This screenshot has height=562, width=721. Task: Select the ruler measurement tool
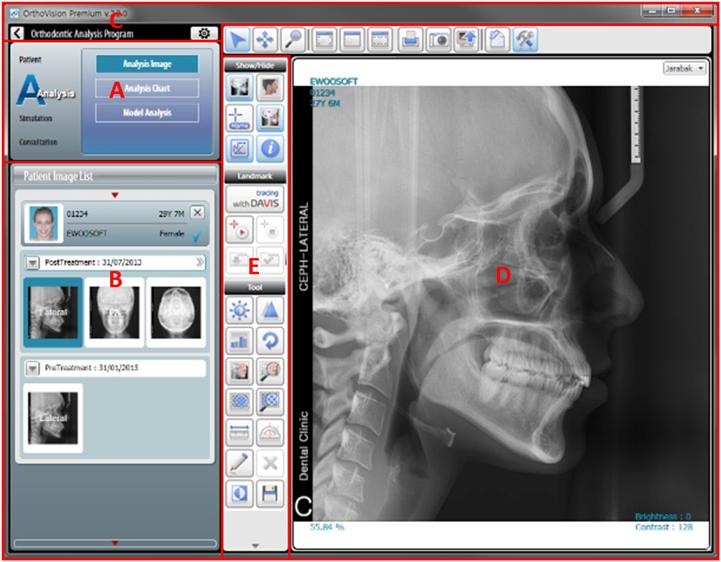[240, 433]
